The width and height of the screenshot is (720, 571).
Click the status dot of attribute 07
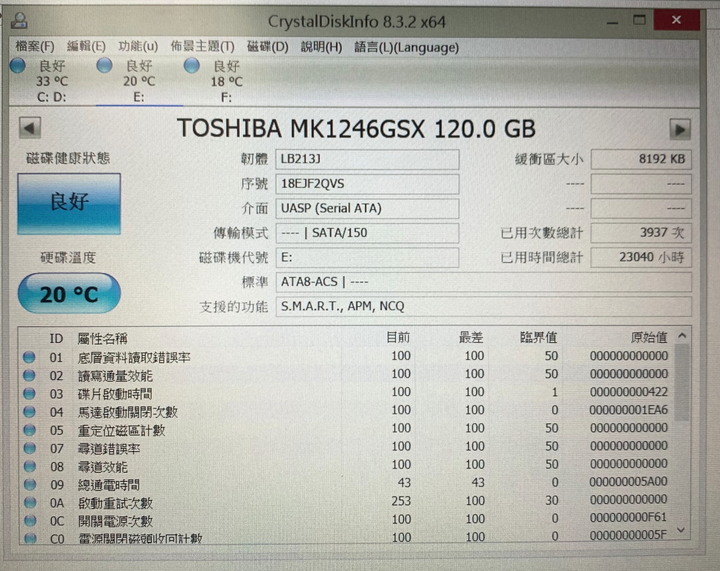(29, 448)
